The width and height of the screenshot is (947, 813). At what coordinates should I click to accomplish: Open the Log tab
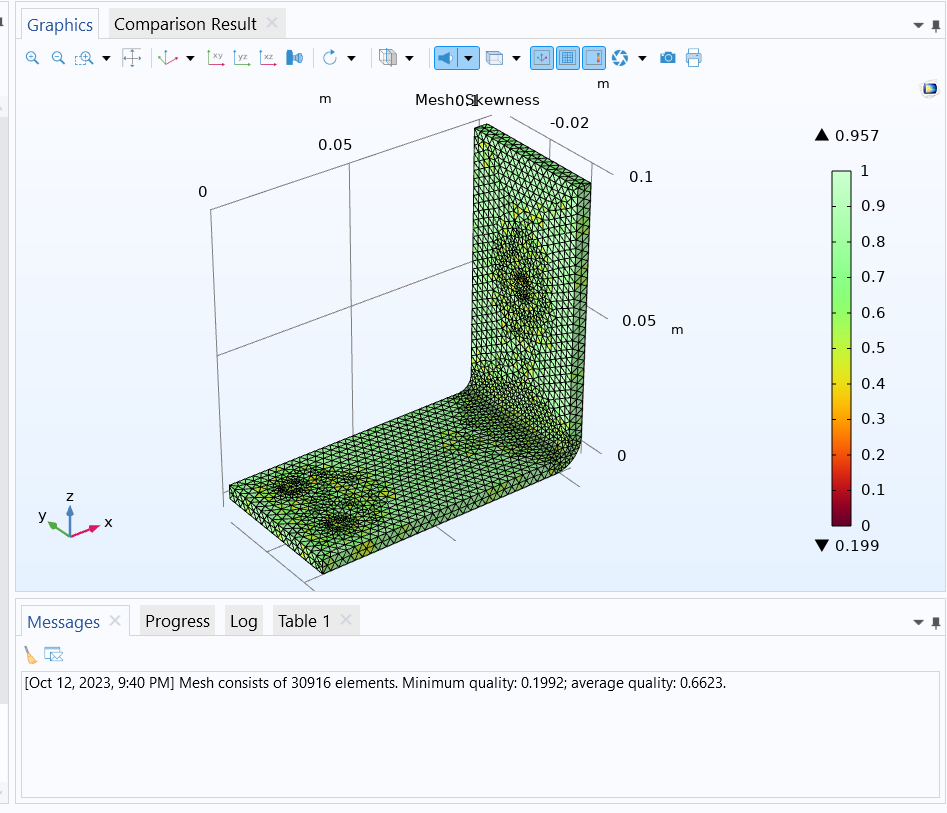click(243, 621)
